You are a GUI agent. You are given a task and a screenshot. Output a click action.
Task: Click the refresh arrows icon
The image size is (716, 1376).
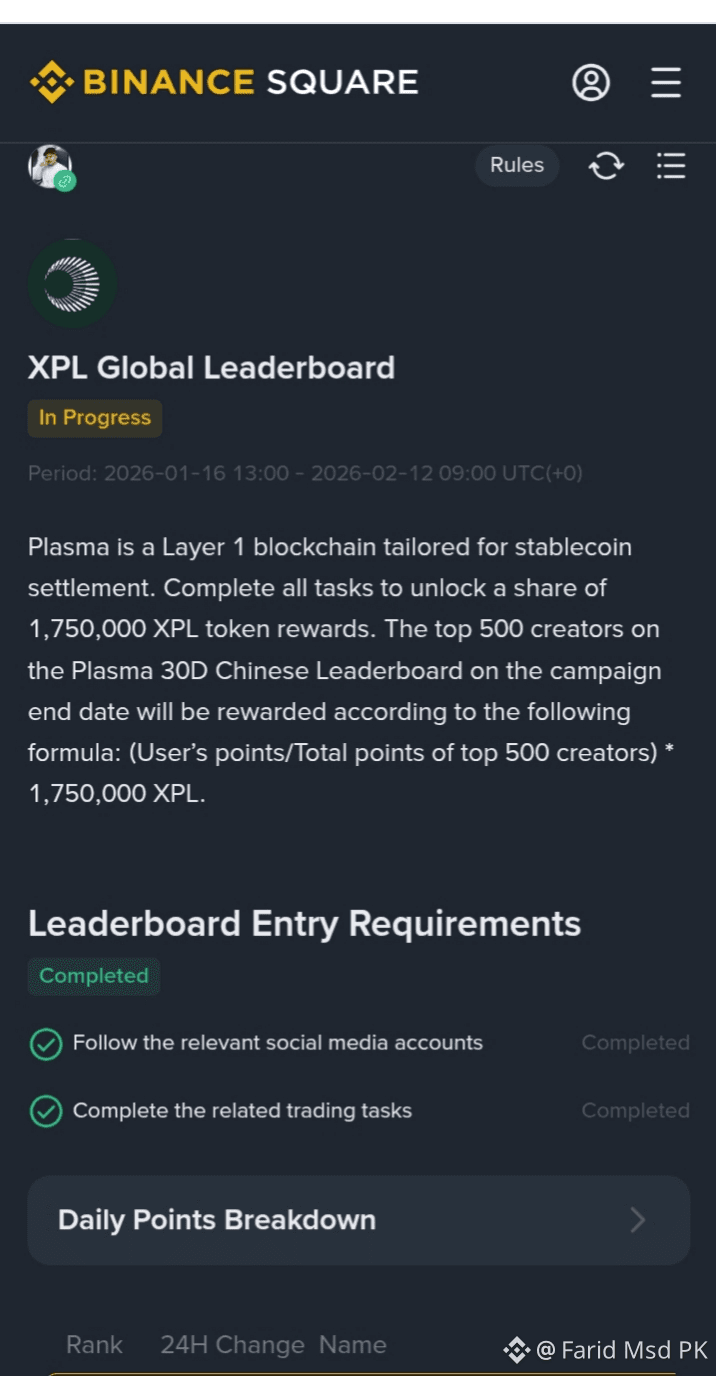606,166
